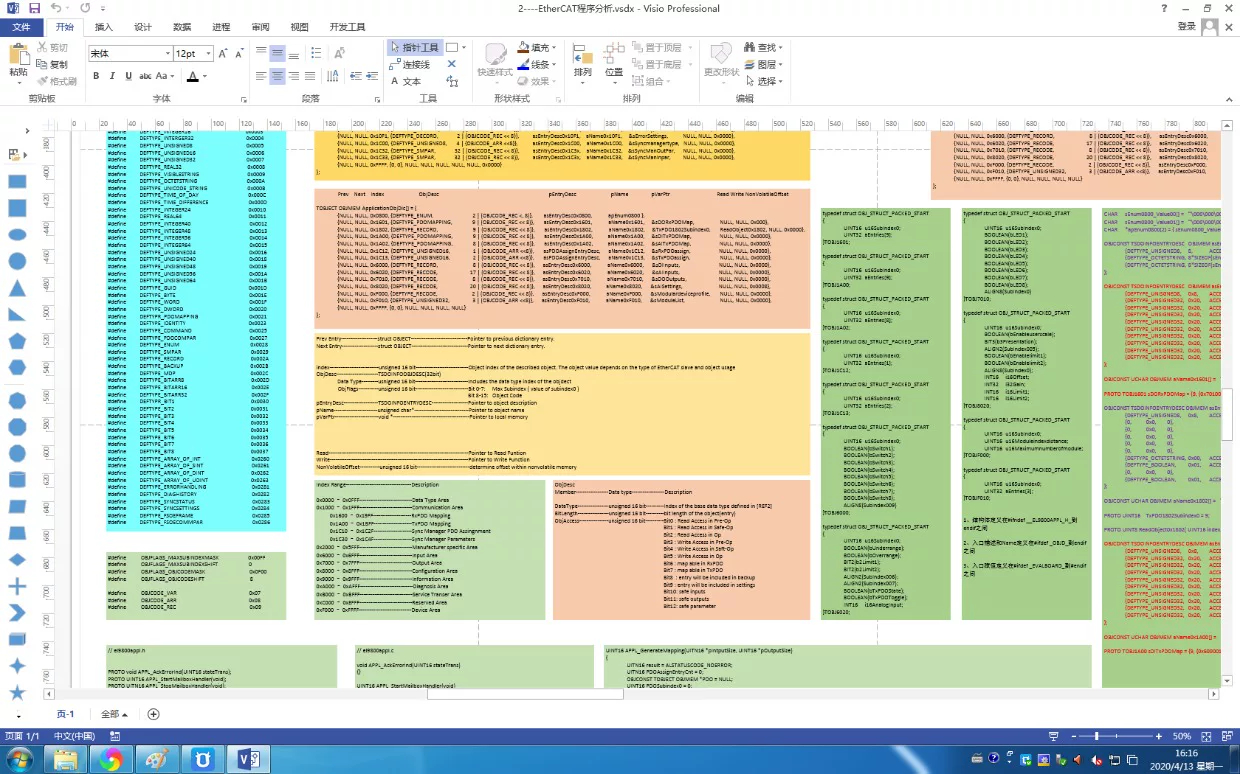Toggle underline formatting

point(127,76)
